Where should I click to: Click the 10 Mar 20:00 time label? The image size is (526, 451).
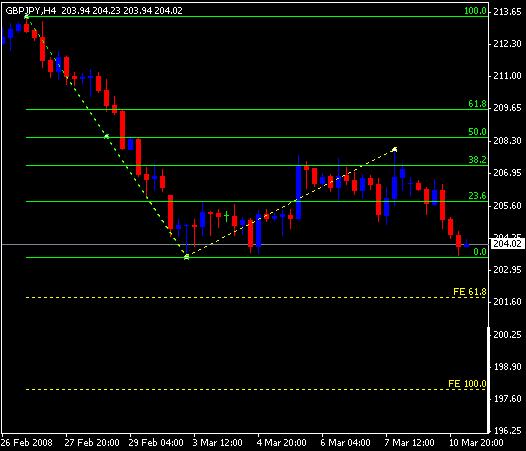pyautogui.click(x=476, y=443)
